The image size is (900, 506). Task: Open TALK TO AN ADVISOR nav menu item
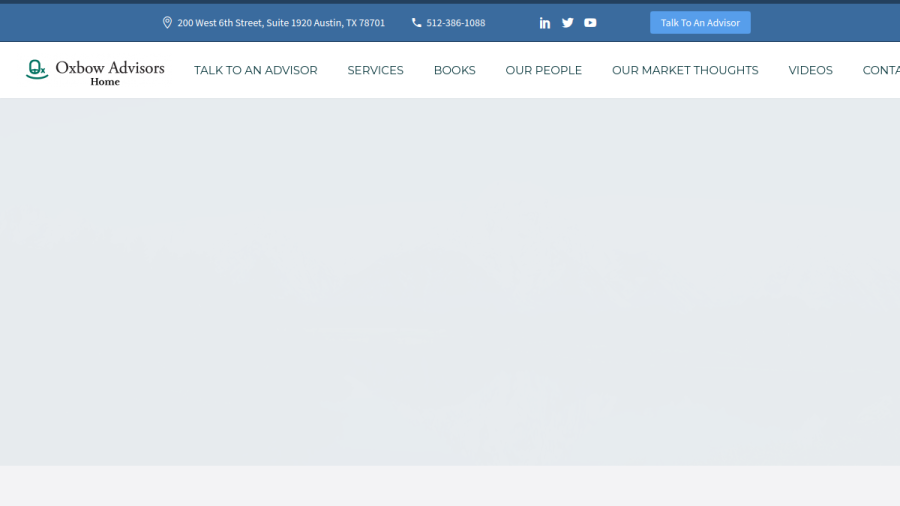pos(255,70)
